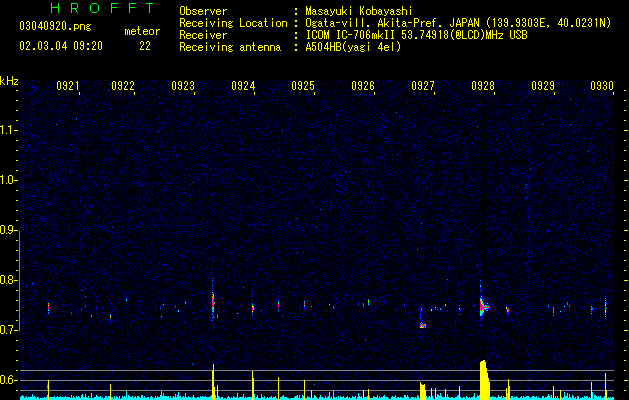Click the 1.0 frequency axis label
Viewport: 629px width, 400px height.
tap(9, 180)
